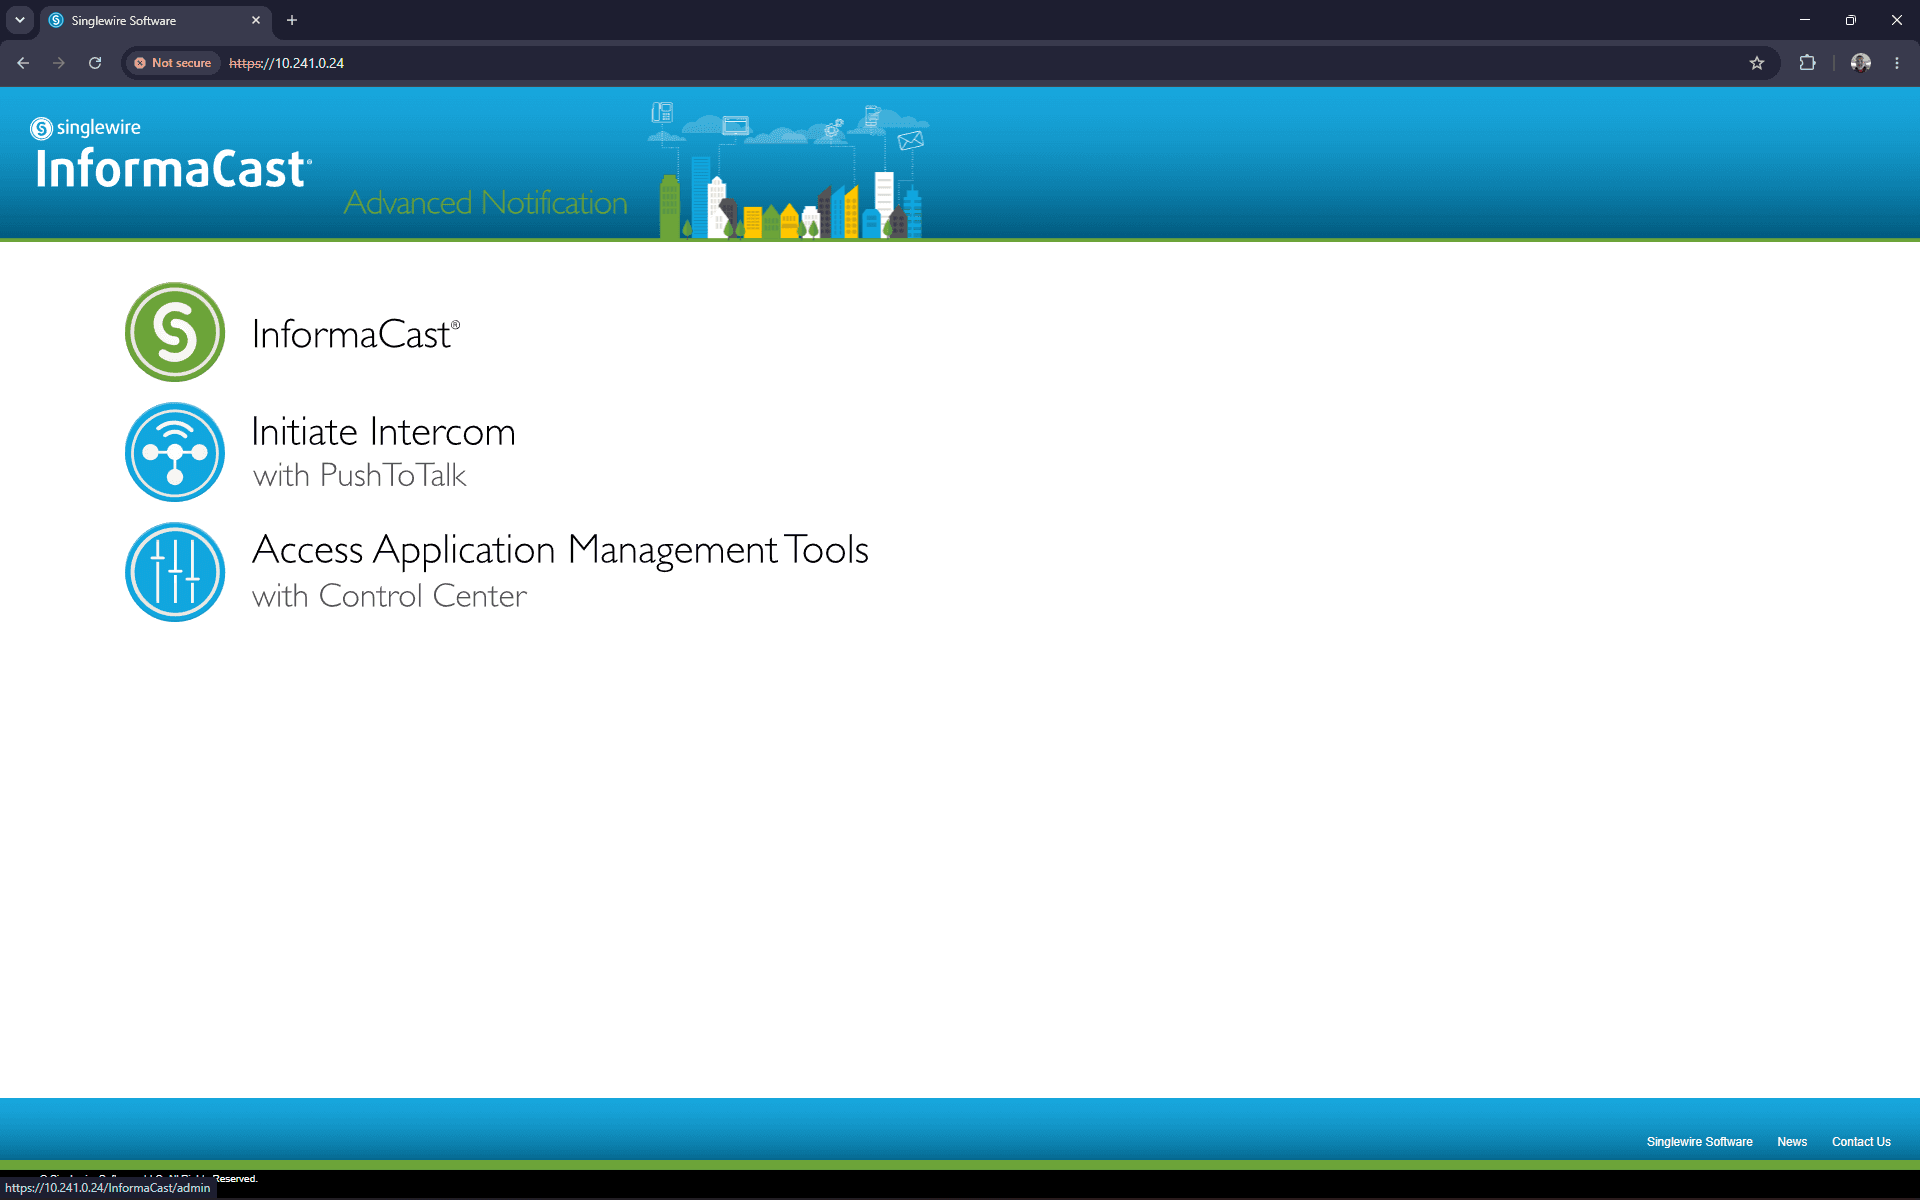Viewport: 1920px width, 1200px height.
Task: Select the Singlewire Software tab
Action: pyautogui.click(x=155, y=20)
